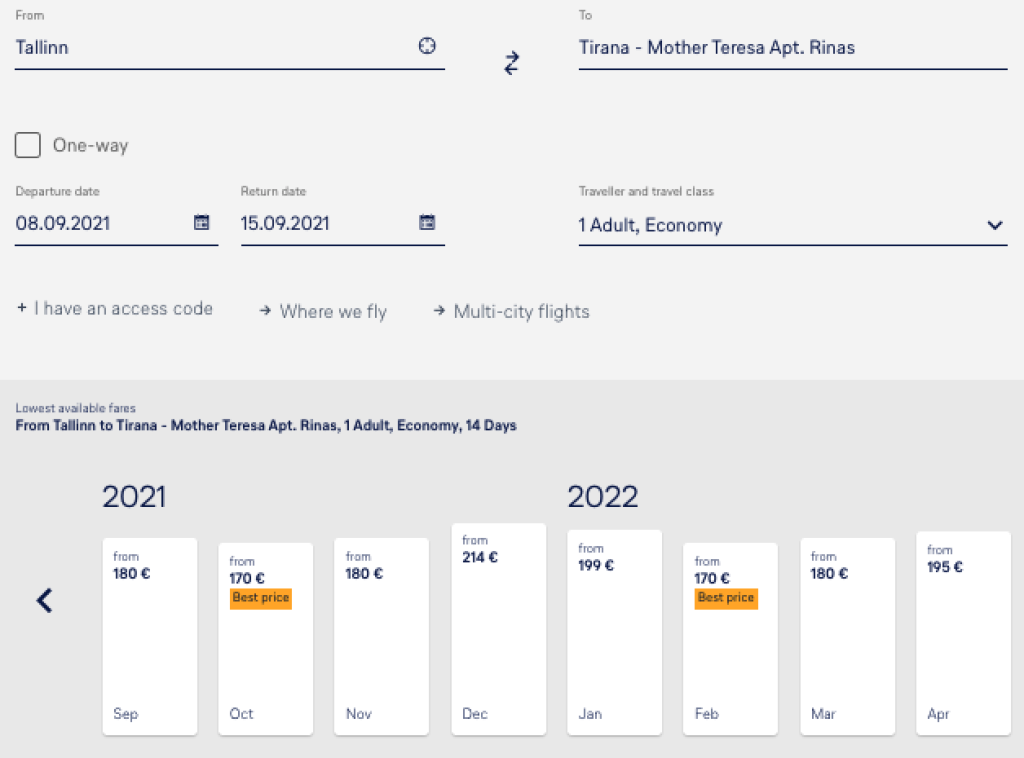Swap origin and destination with the arrows icon
The width and height of the screenshot is (1024, 758).
point(511,63)
